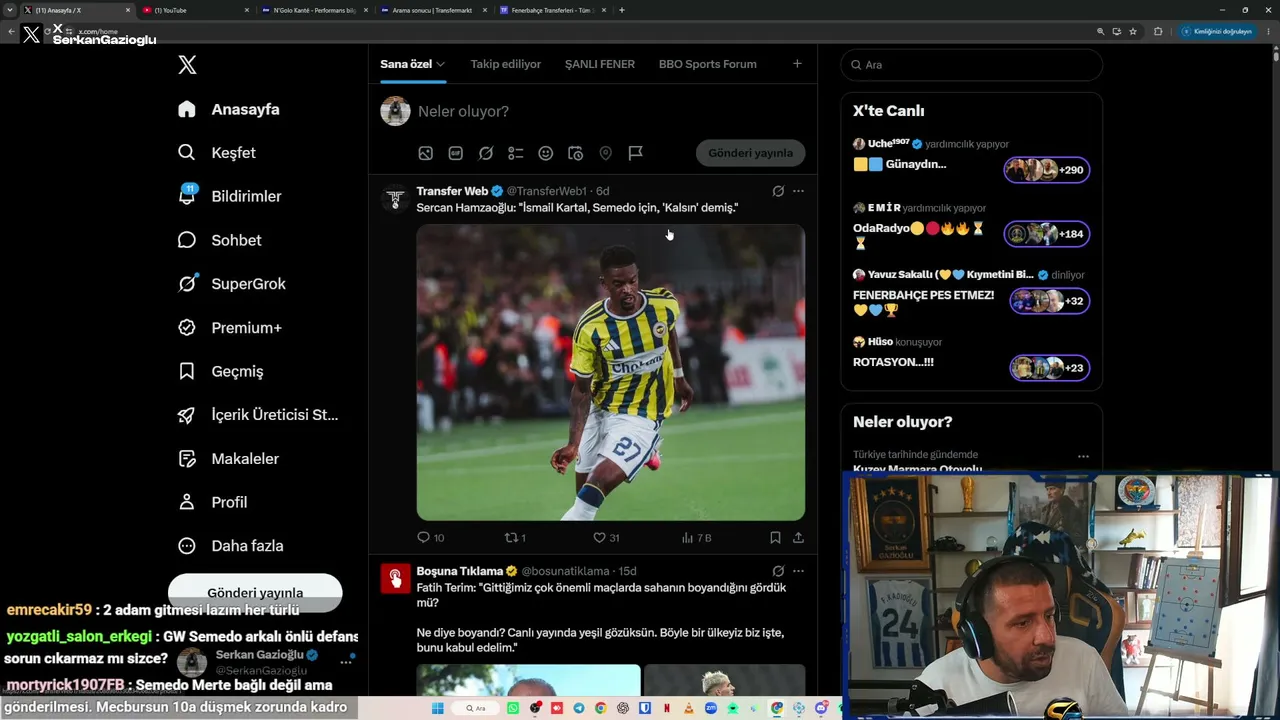
Task: Open more options on Boşuna Tıklama post
Action: tap(798, 571)
